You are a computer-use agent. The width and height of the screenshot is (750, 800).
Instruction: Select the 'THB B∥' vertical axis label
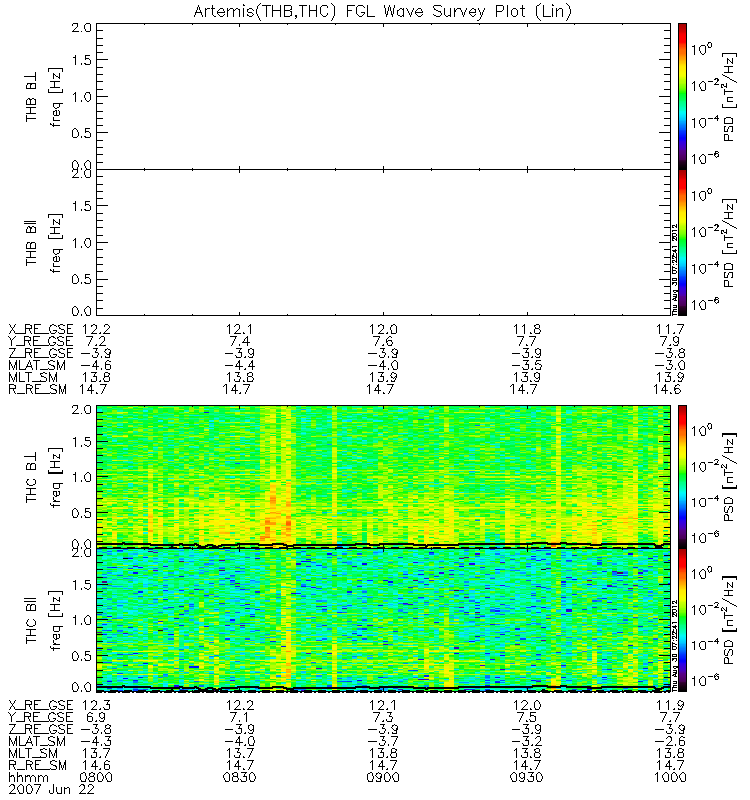31,243
